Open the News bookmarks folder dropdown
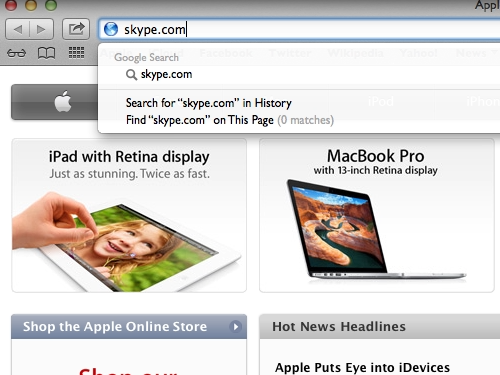Image resolution: width=500 pixels, height=375 pixels. tap(476, 53)
